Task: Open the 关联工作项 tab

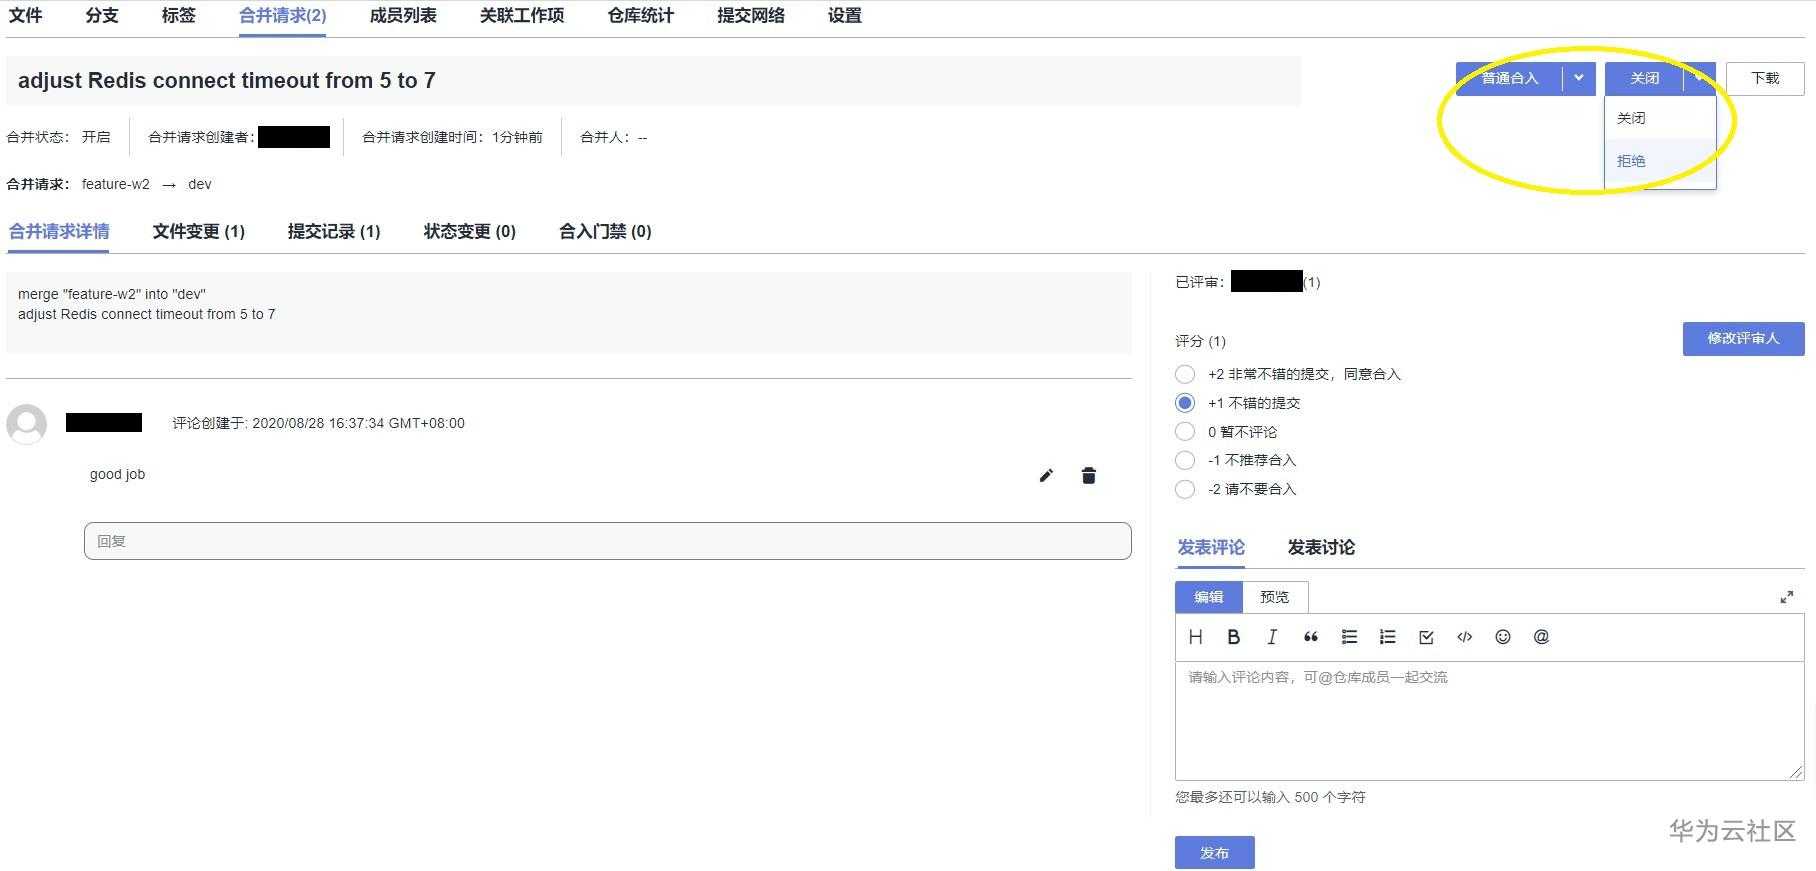Action: pyautogui.click(x=522, y=16)
